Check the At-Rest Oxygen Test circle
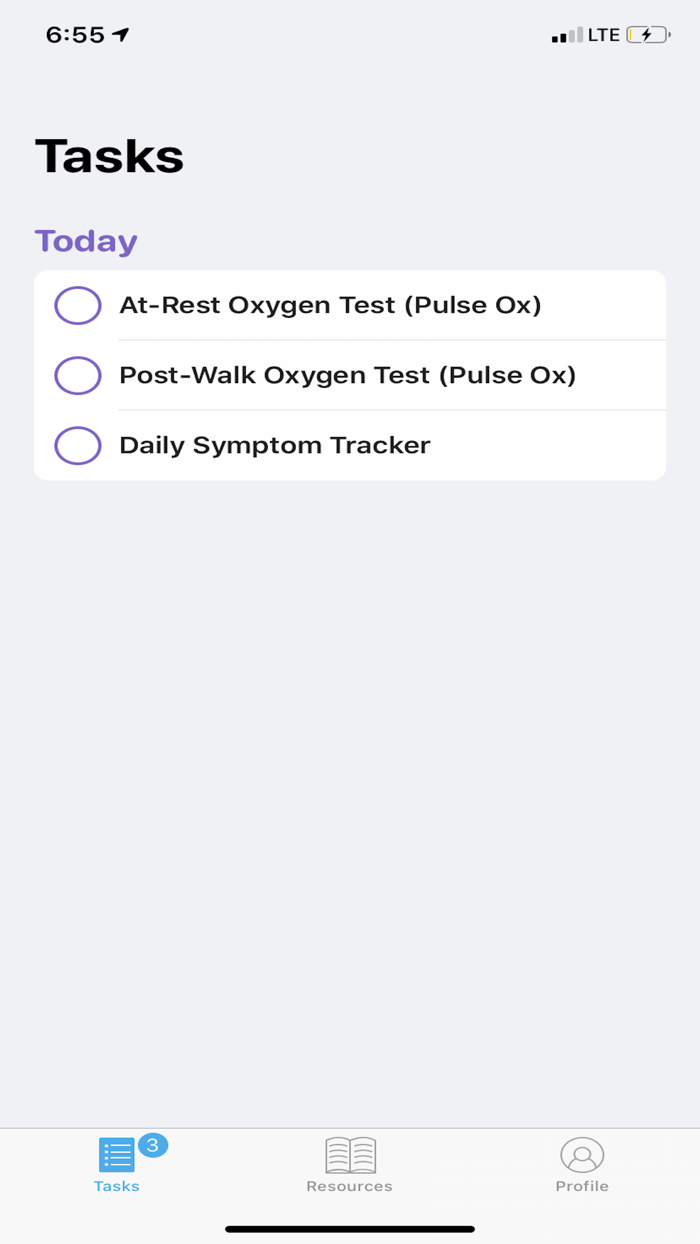 click(78, 305)
